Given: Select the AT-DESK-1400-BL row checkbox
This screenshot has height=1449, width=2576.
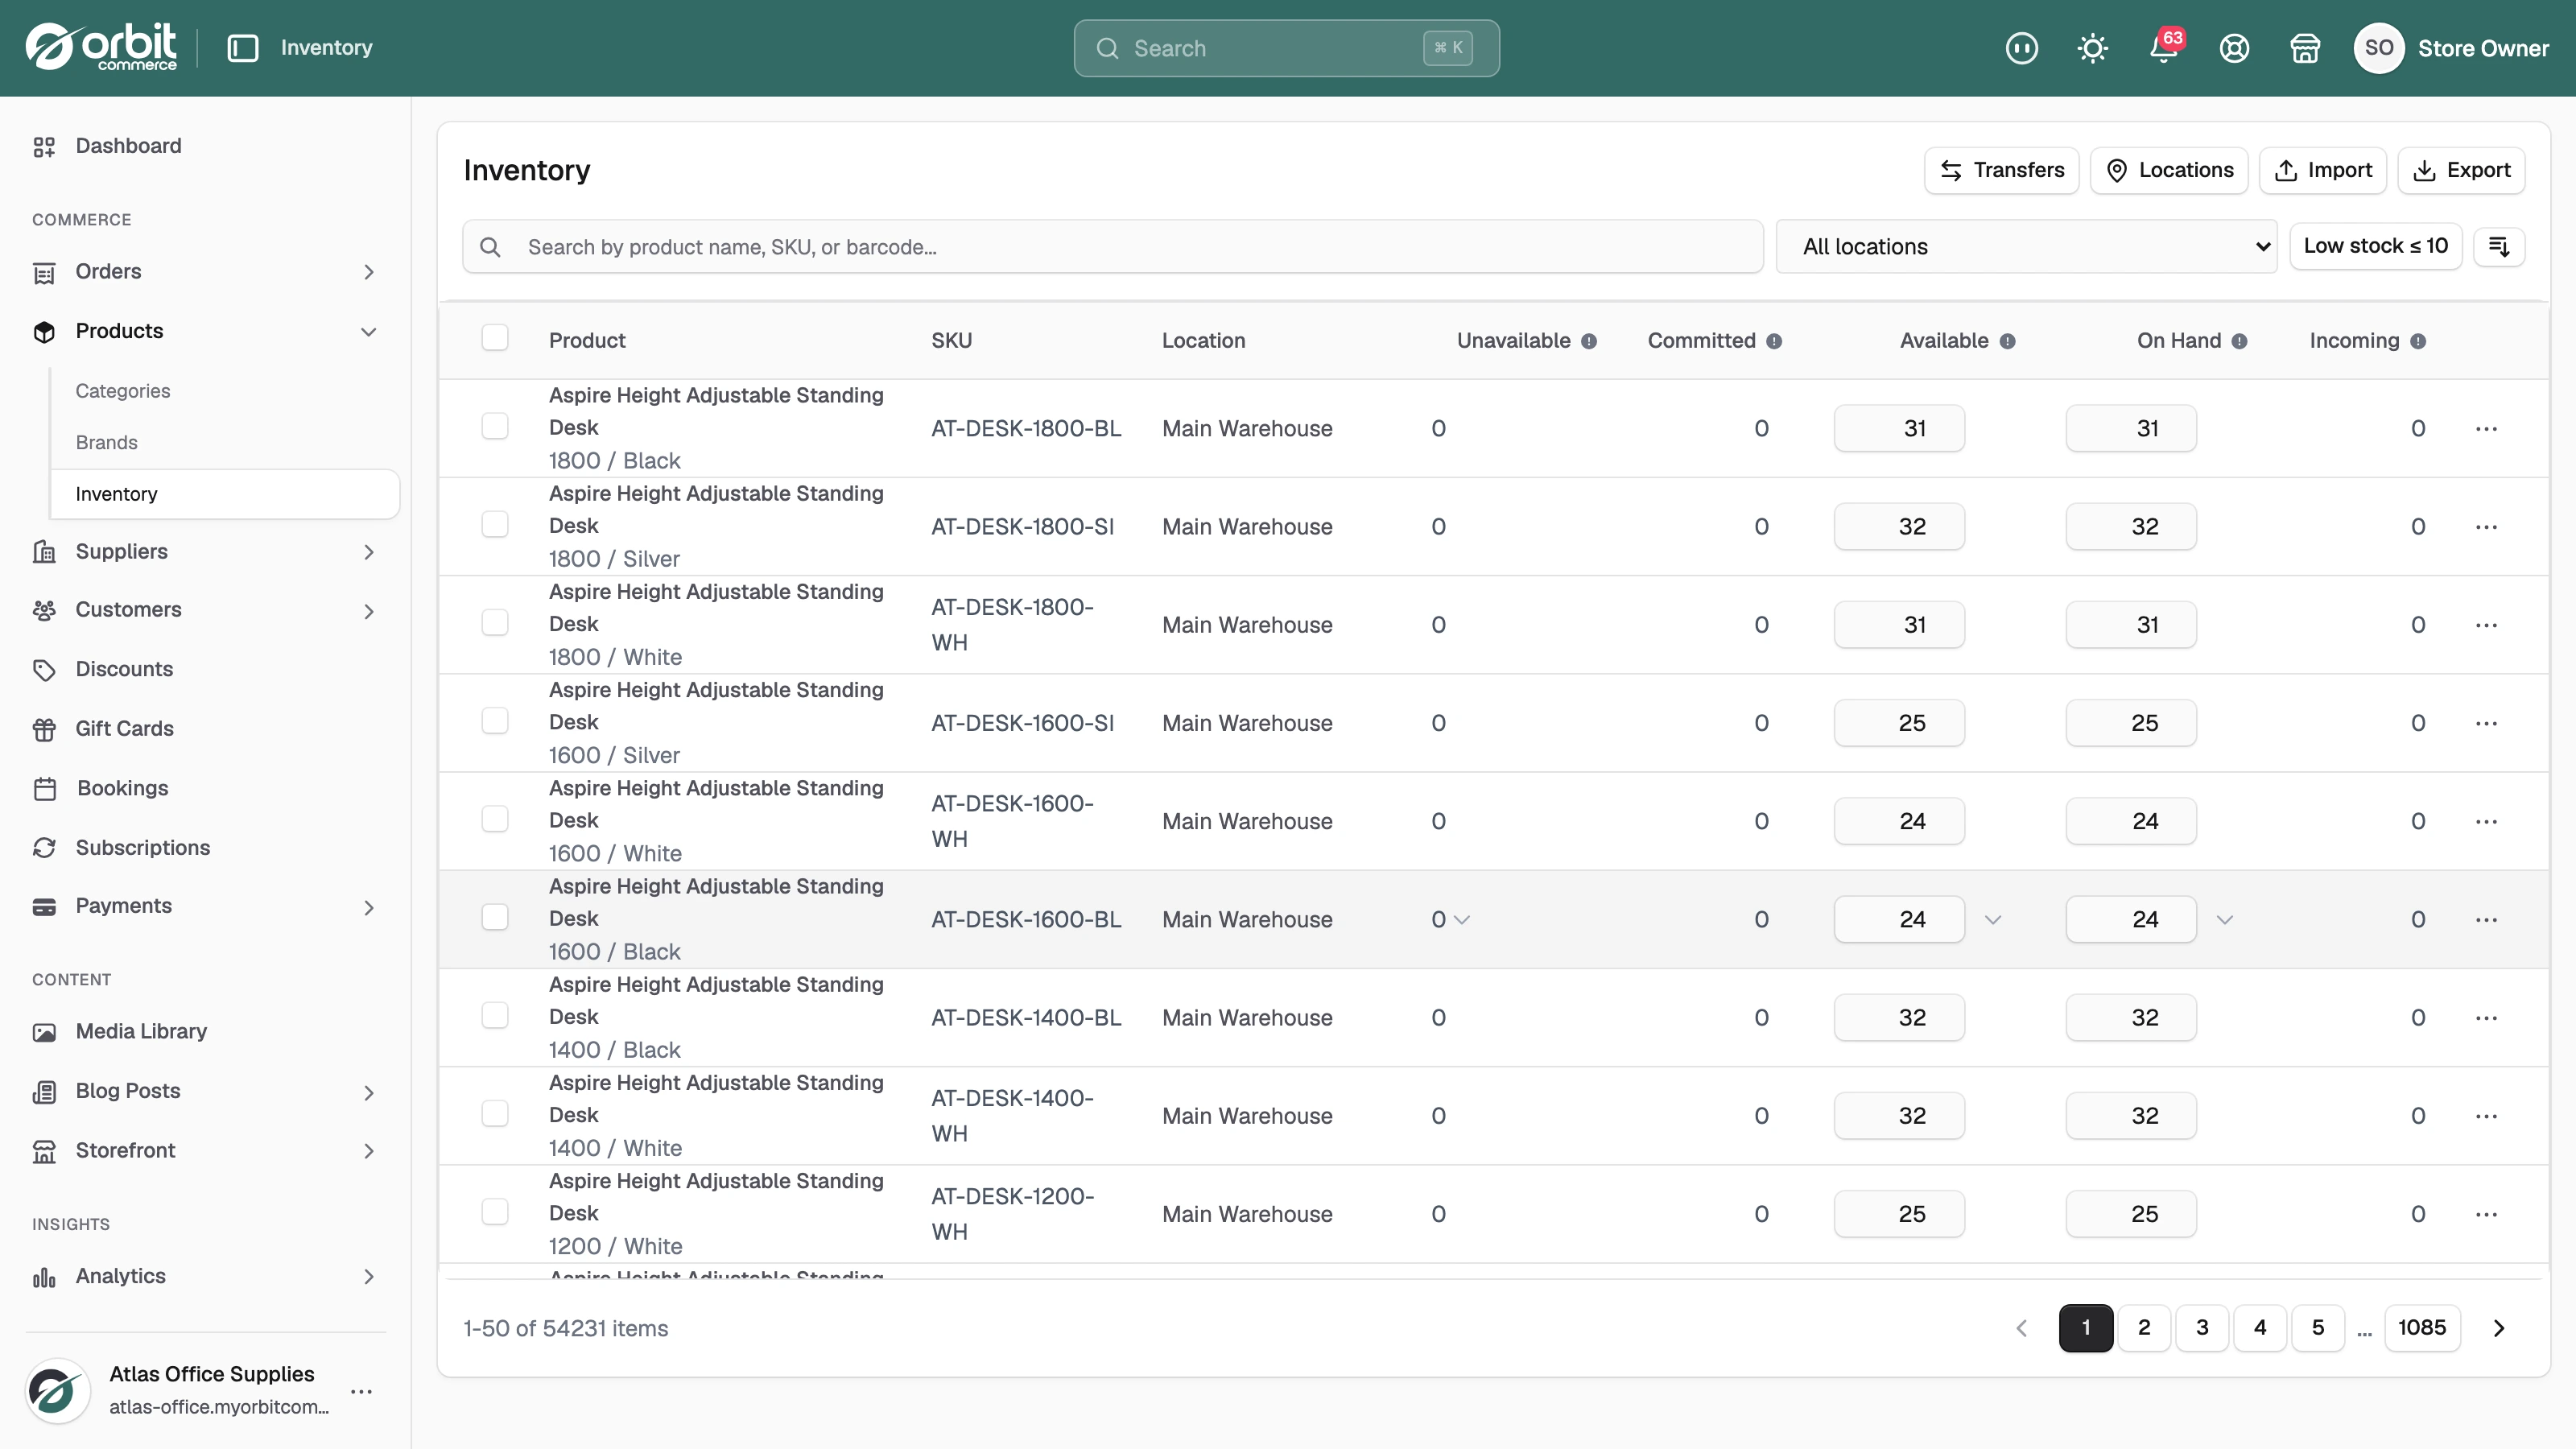Looking at the screenshot, I should (495, 1015).
